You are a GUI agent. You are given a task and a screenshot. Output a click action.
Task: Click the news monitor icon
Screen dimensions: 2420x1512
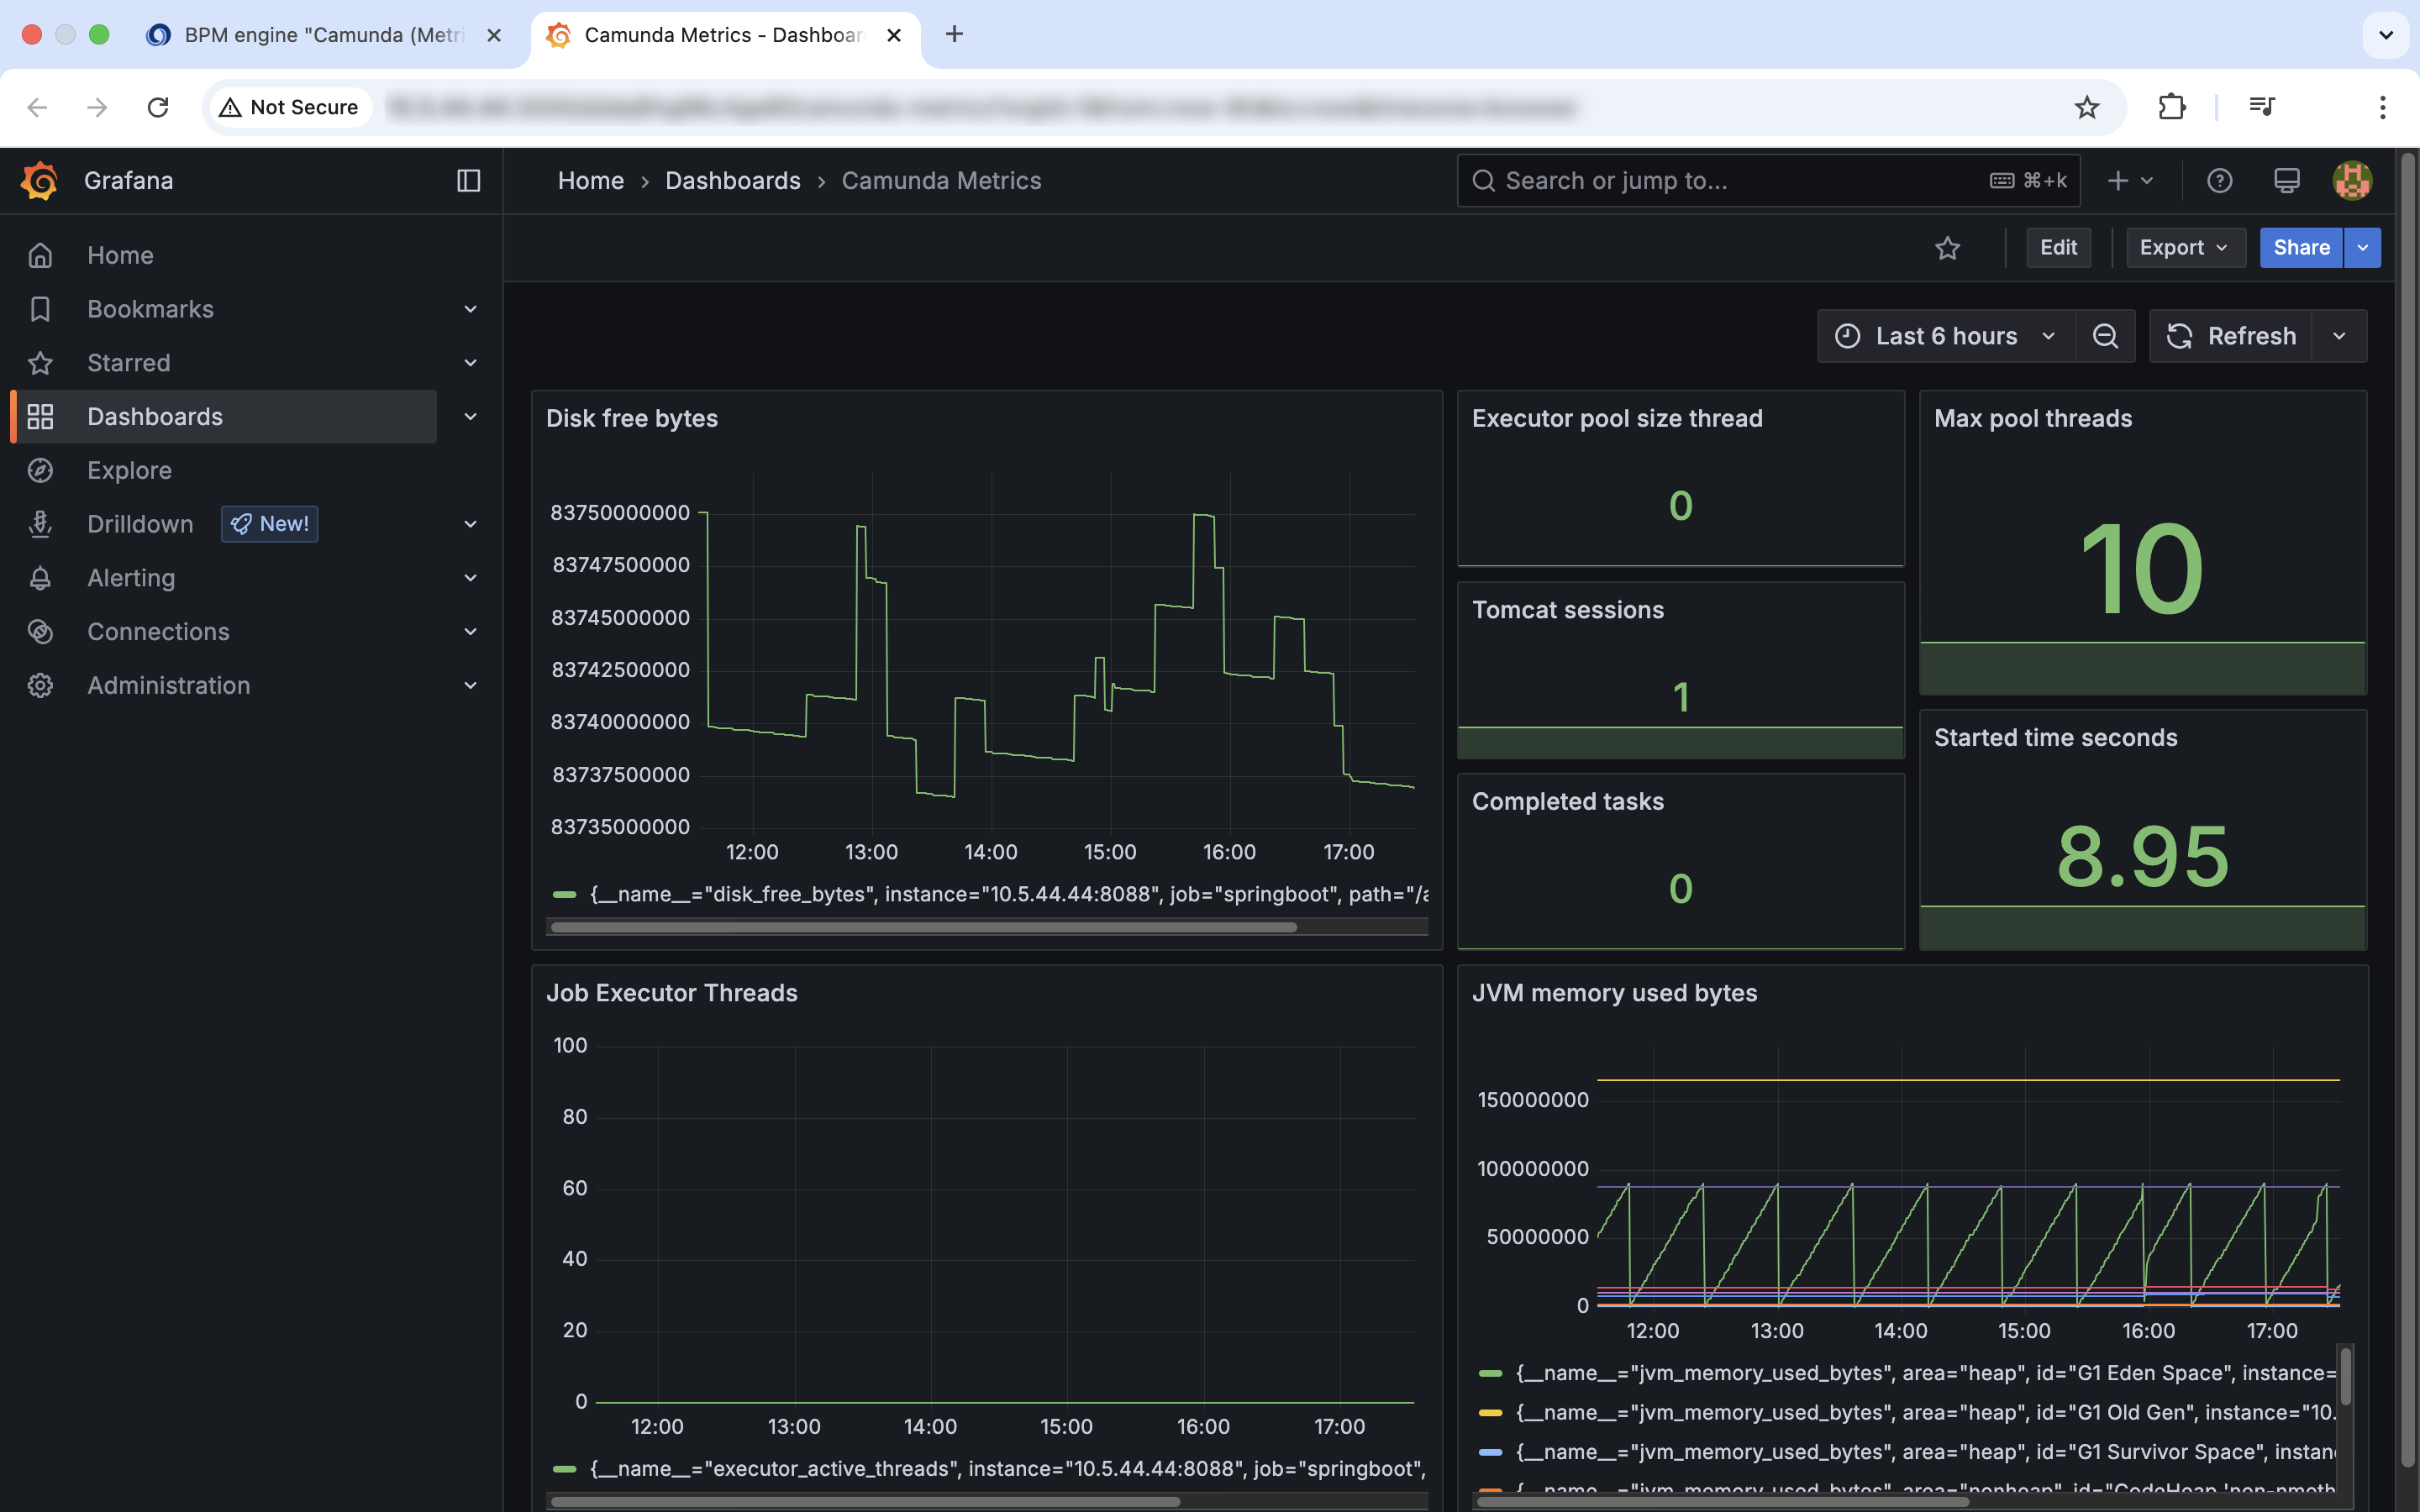(2286, 181)
